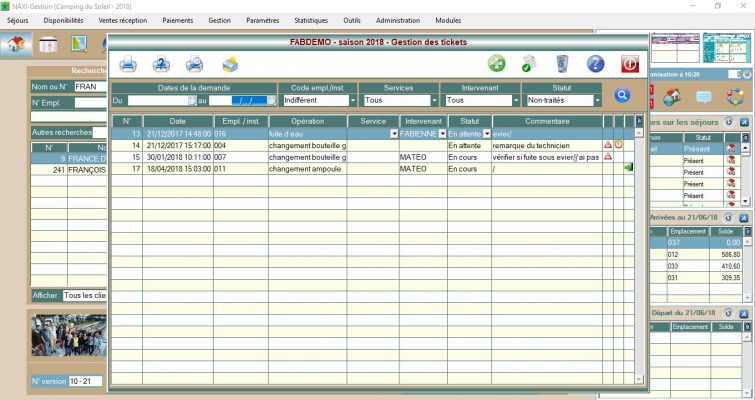Click the Intervenant column header in grid

click(423, 121)
